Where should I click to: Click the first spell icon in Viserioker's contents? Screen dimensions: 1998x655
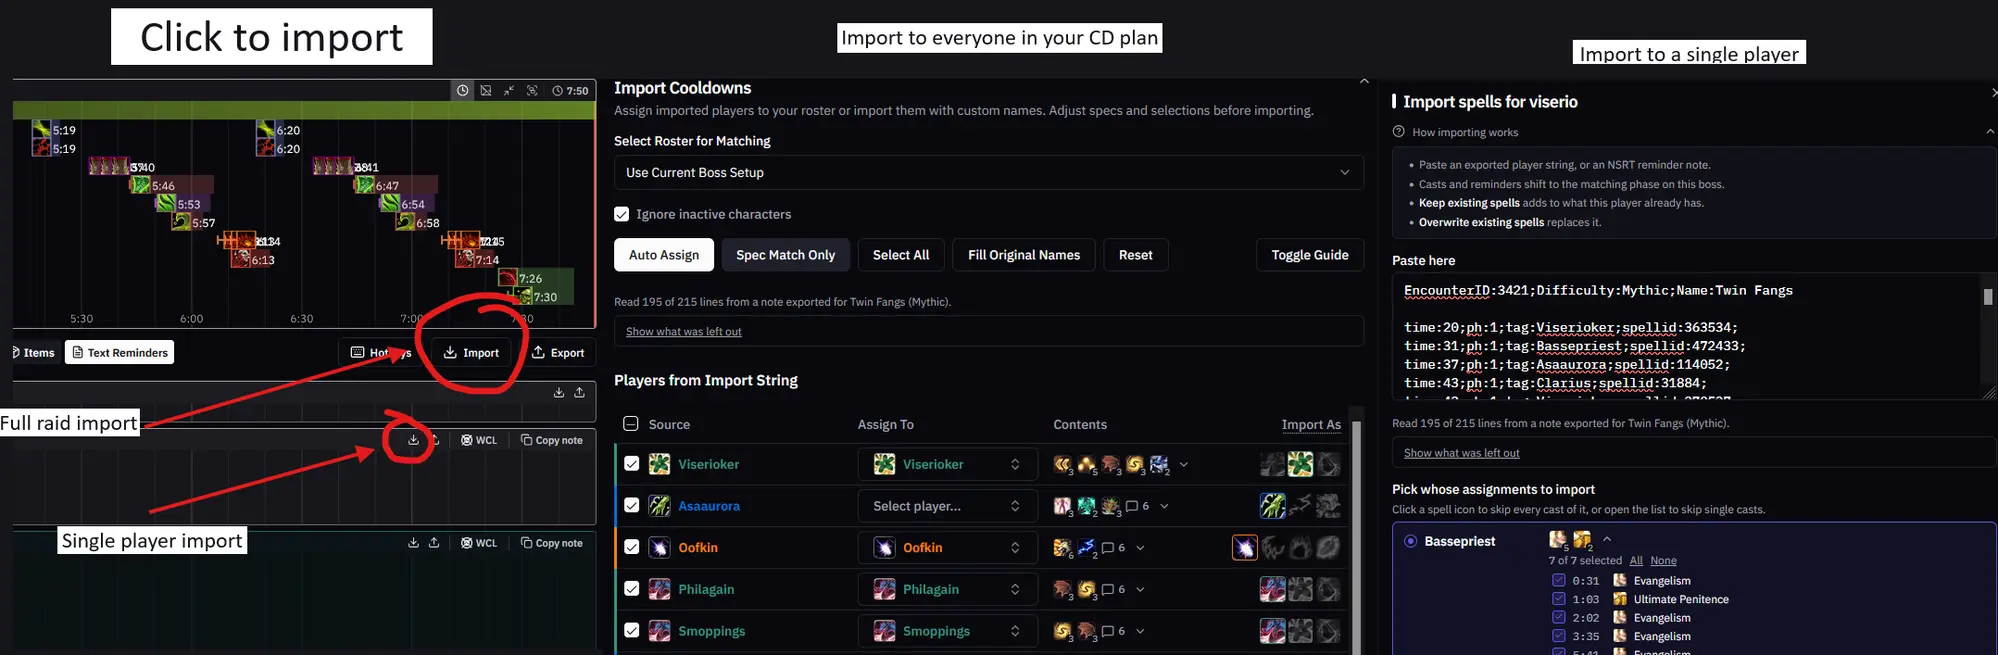(x=1062, y=464)
